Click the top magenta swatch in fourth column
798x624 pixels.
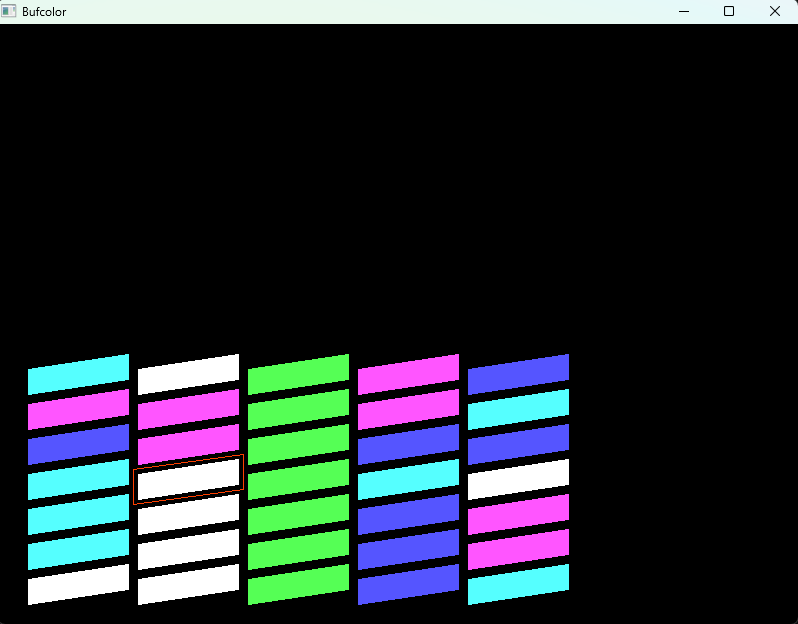[408, 375]
